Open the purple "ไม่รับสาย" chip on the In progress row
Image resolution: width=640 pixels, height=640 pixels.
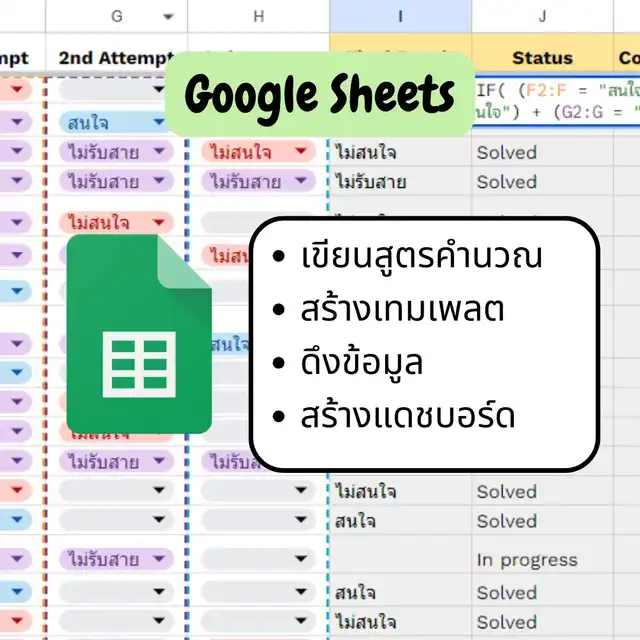click(116, 558)
